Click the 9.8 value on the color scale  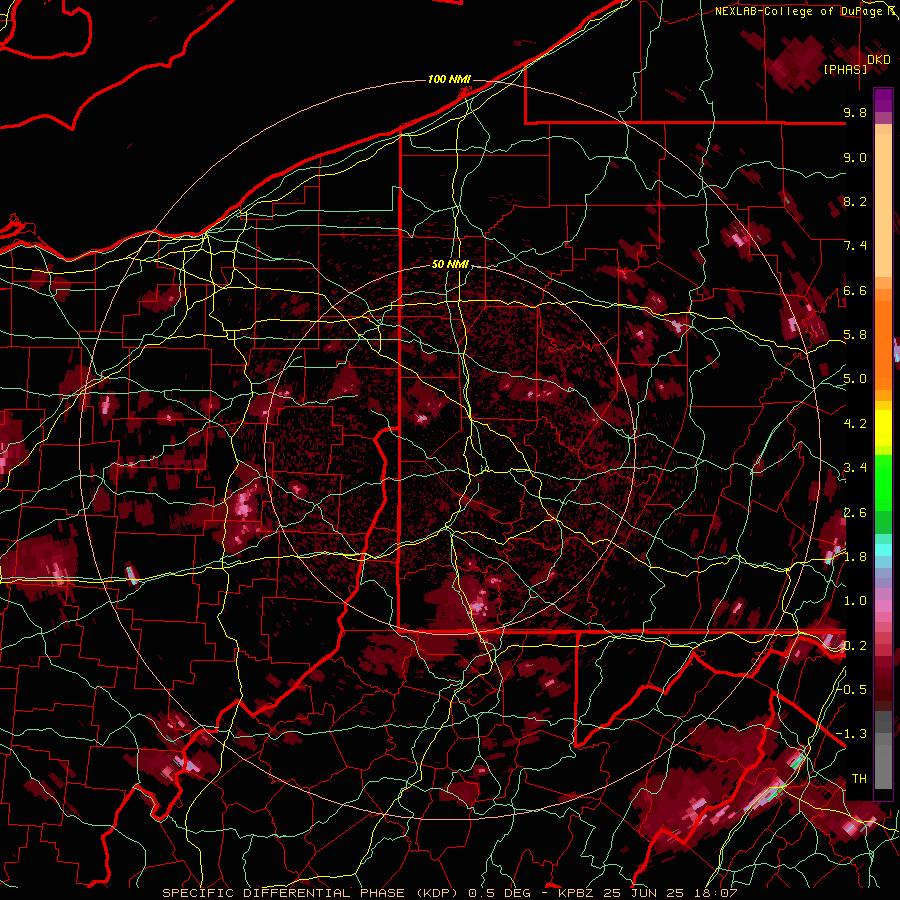click(855, 112)
